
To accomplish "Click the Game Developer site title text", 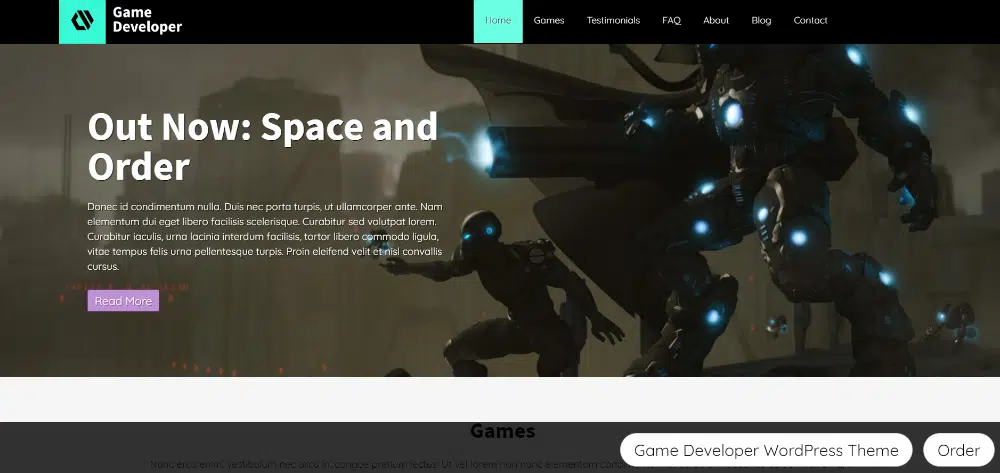I will click(147, 21).
